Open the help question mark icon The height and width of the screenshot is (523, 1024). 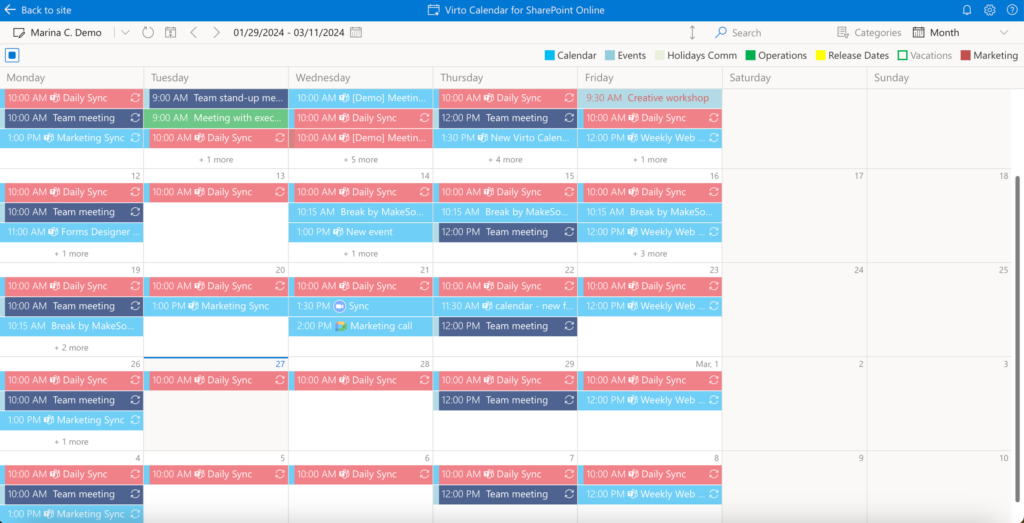[x=1012, y=10]
